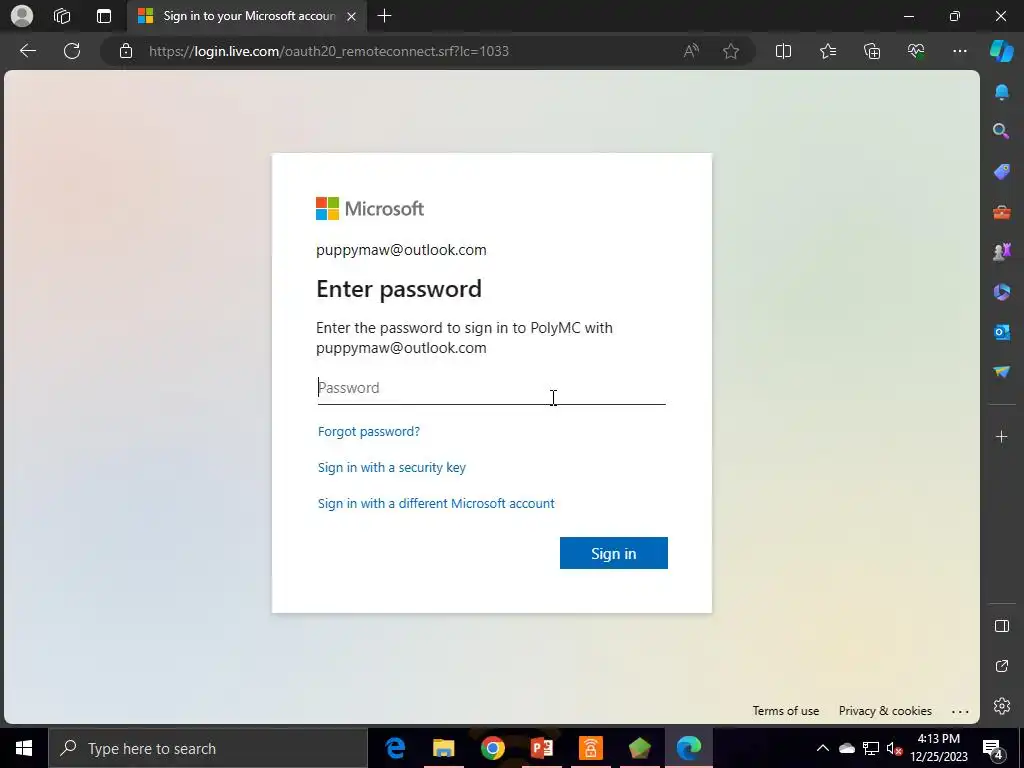Open the tab actions menu icon

click(104, 16)
